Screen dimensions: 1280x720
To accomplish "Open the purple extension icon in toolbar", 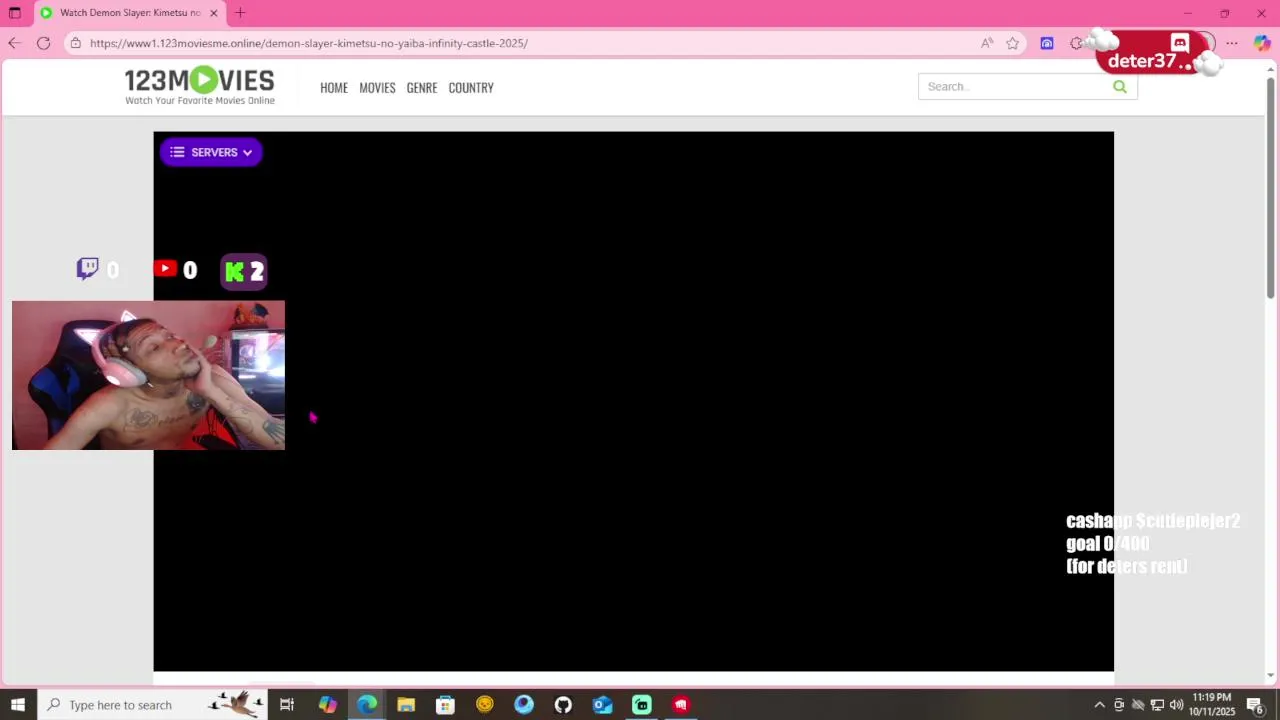I will 1047,43.
